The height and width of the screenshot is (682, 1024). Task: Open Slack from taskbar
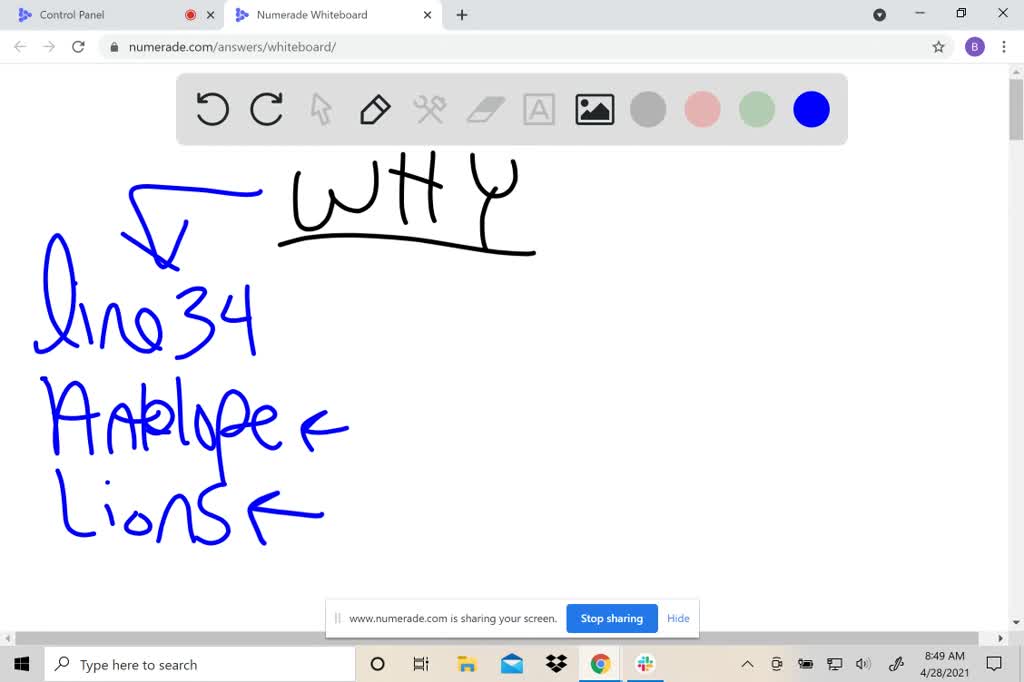pos(645,664)
